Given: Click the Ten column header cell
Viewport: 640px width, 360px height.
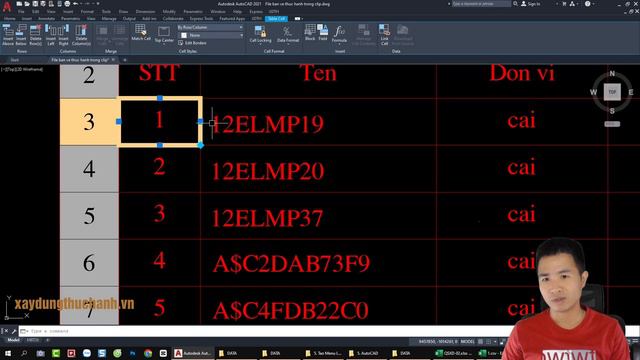Looking at the screenshot, I should click(318, 81).
